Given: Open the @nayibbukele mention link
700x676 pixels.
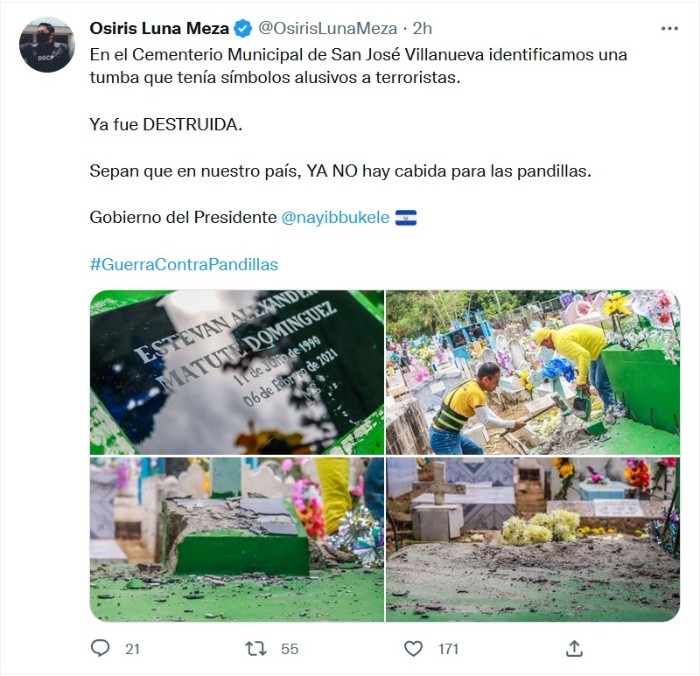Looking at the screenshot, I should 335,217.
